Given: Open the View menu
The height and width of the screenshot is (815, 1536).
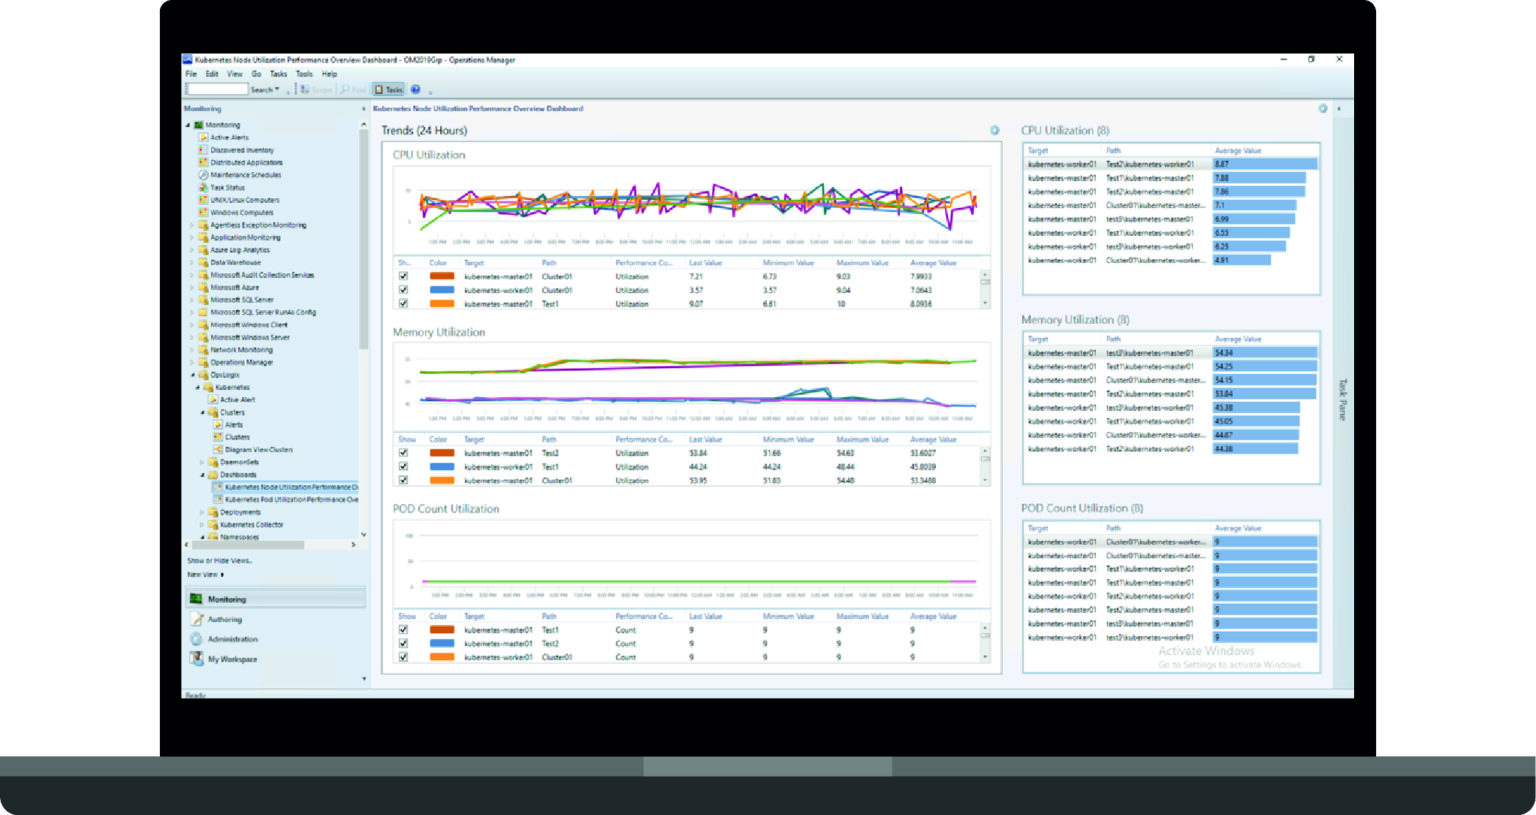Looking at the screenshot, I should [234, 74].
